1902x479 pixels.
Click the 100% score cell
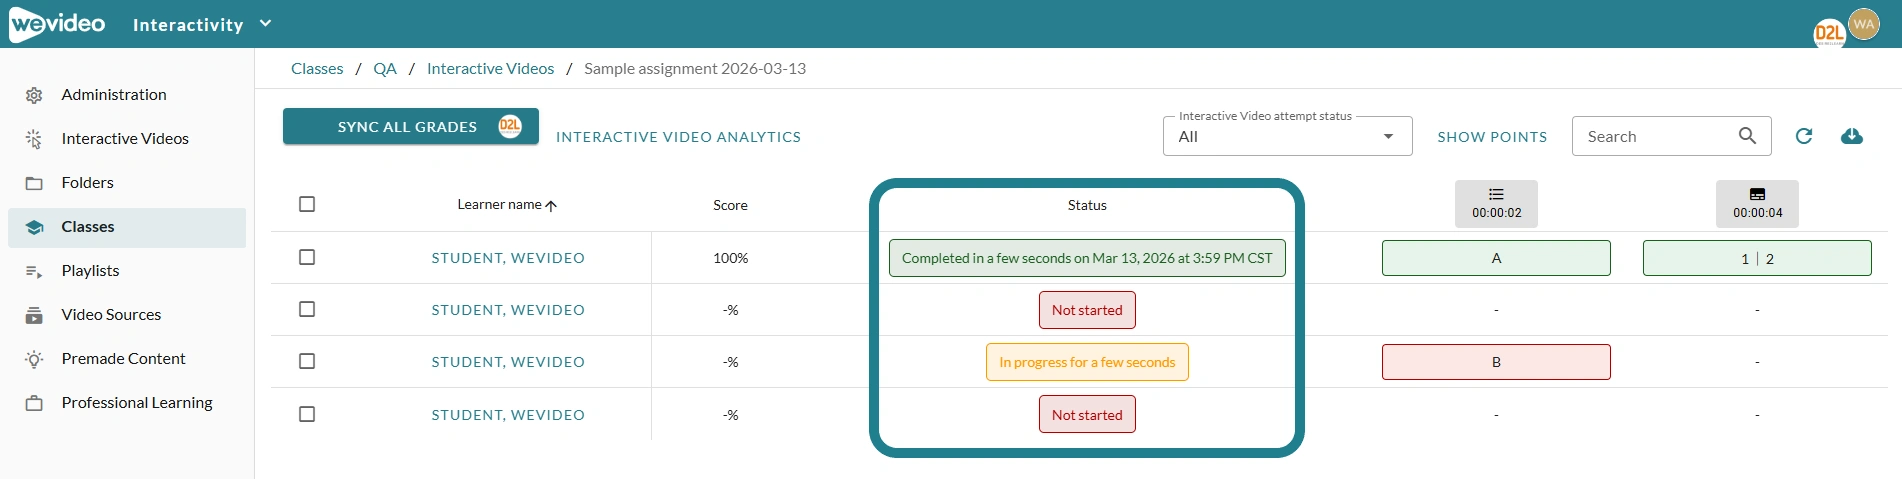tap(730, 258)
